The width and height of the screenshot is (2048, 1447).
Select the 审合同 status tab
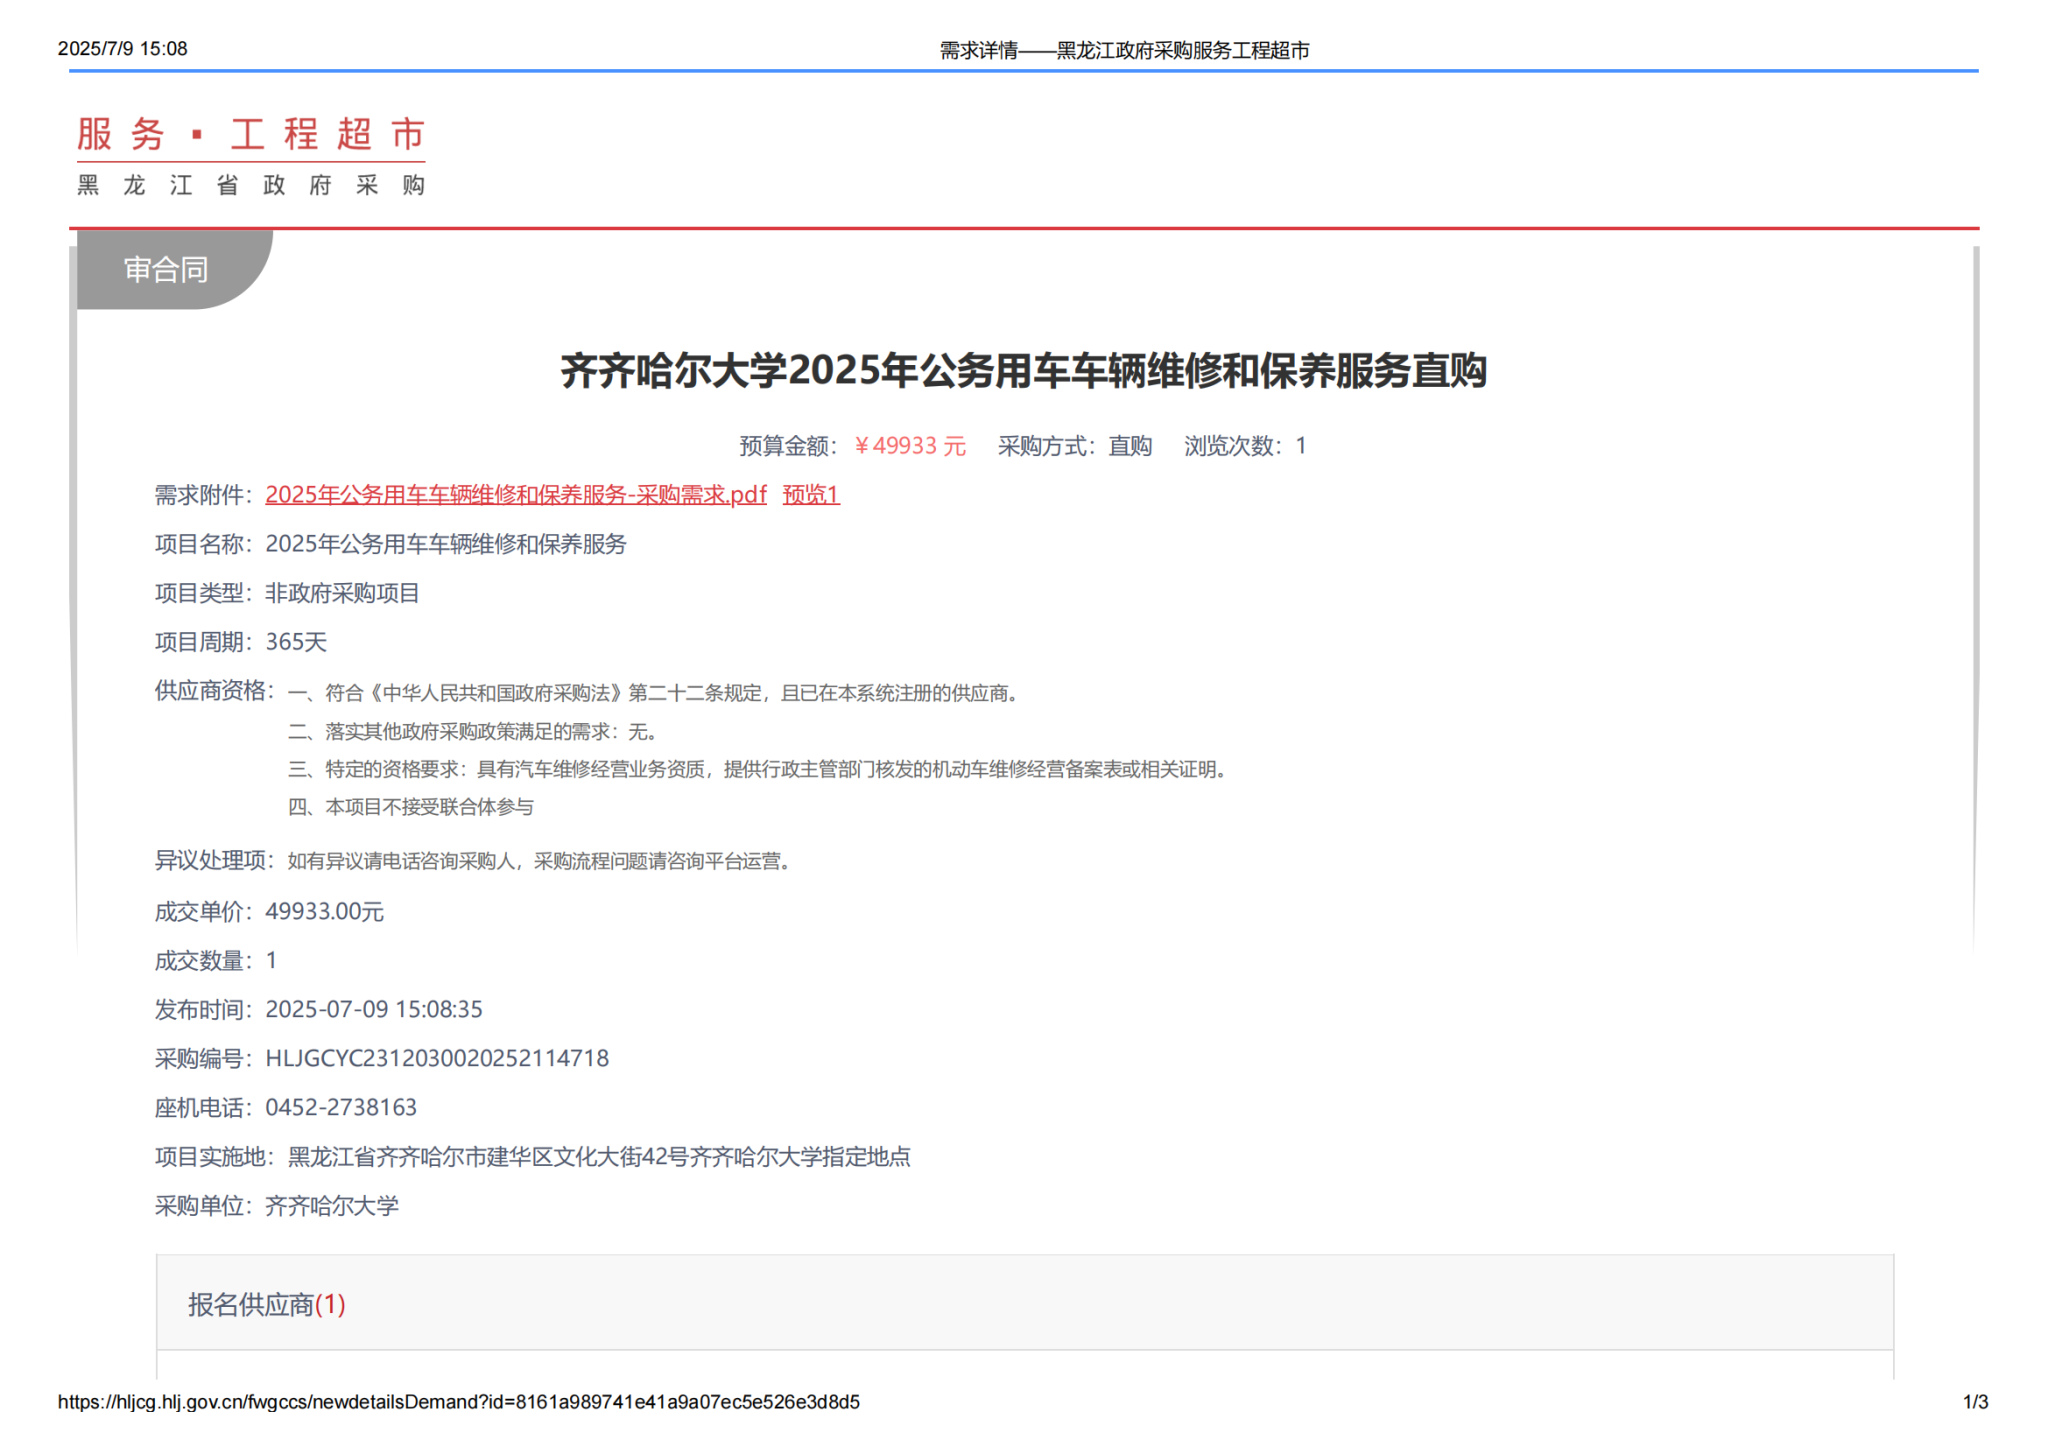(166, 269)
